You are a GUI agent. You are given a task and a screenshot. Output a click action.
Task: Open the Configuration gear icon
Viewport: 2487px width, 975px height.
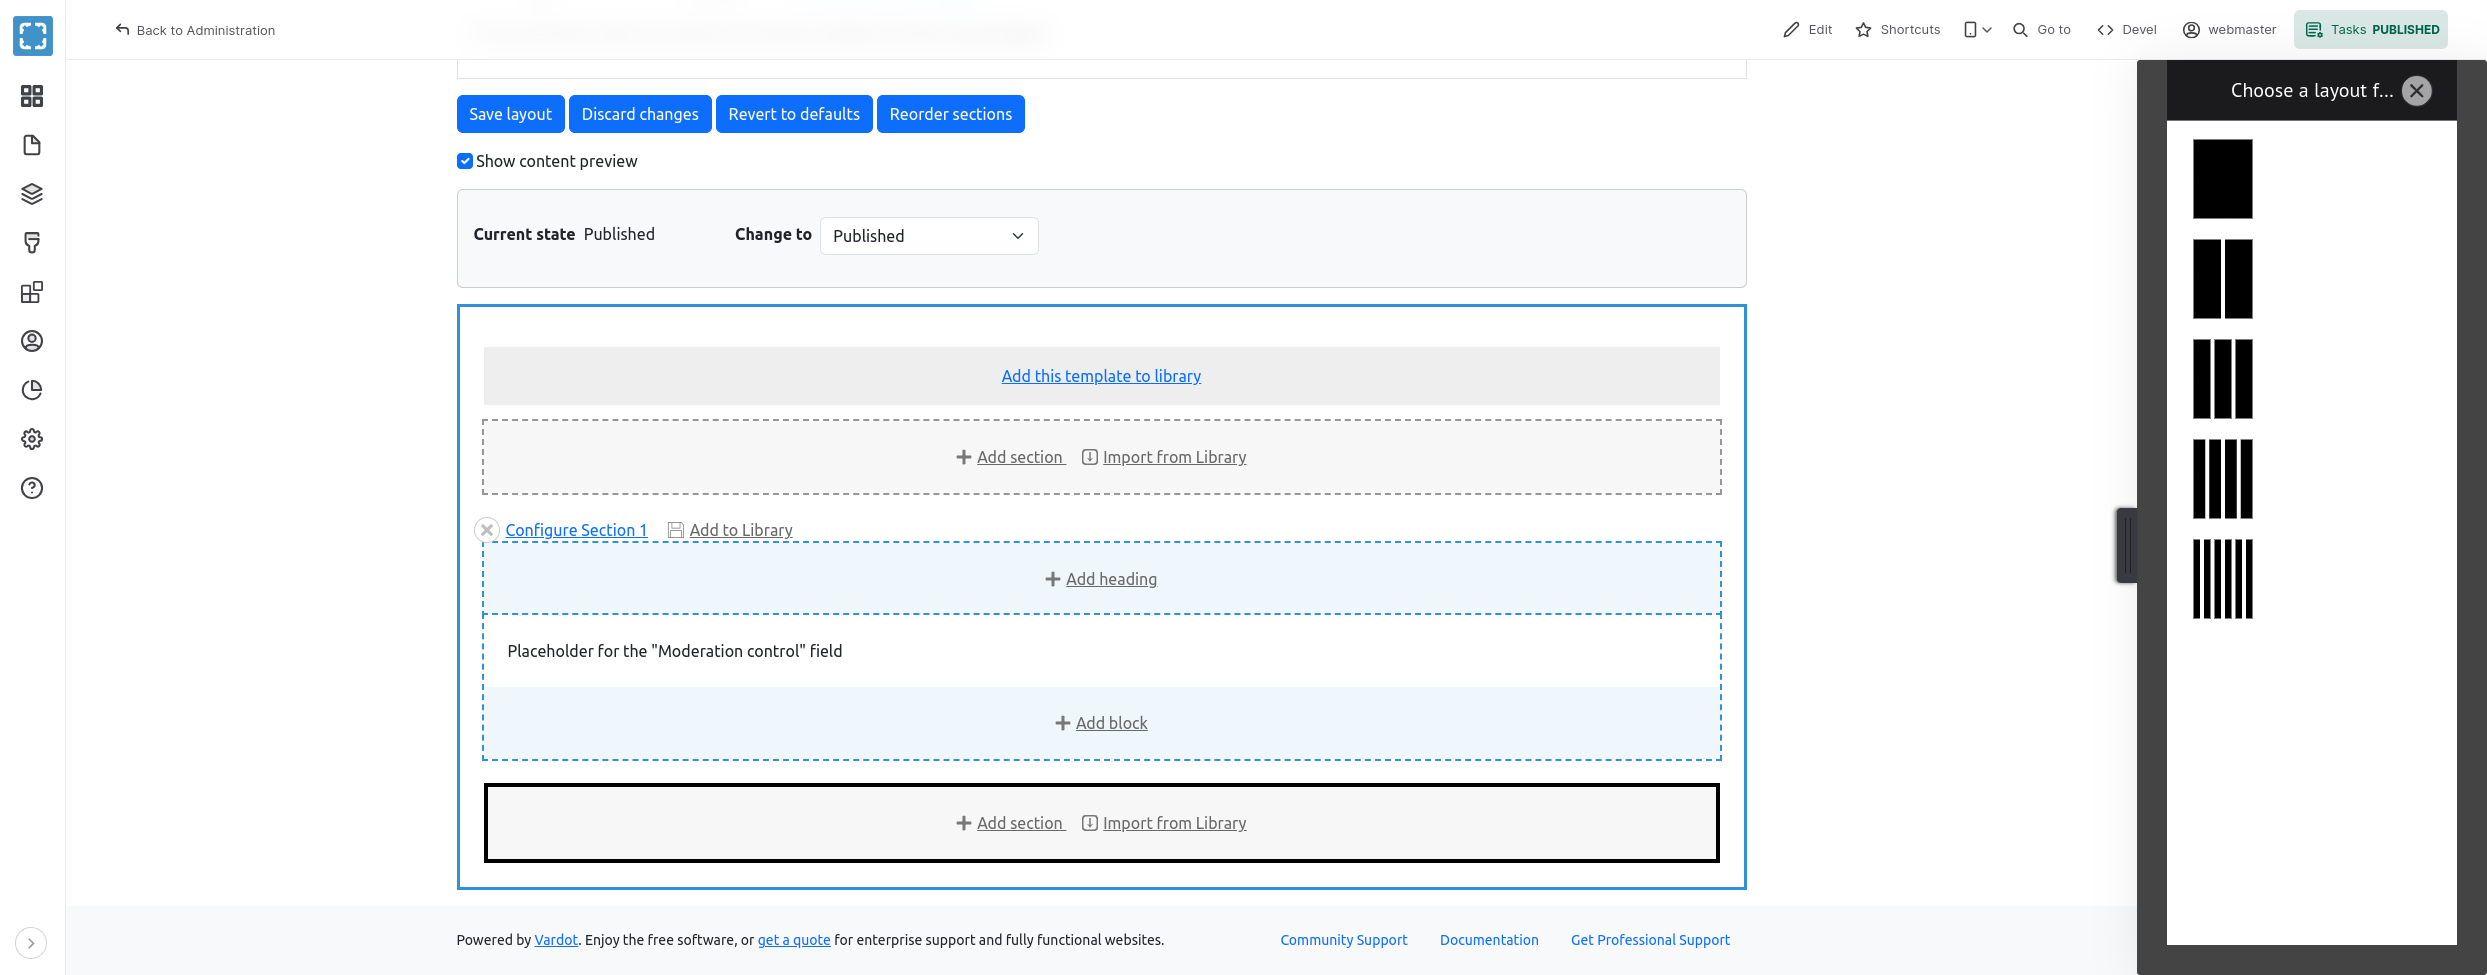[x=32, y=439]
